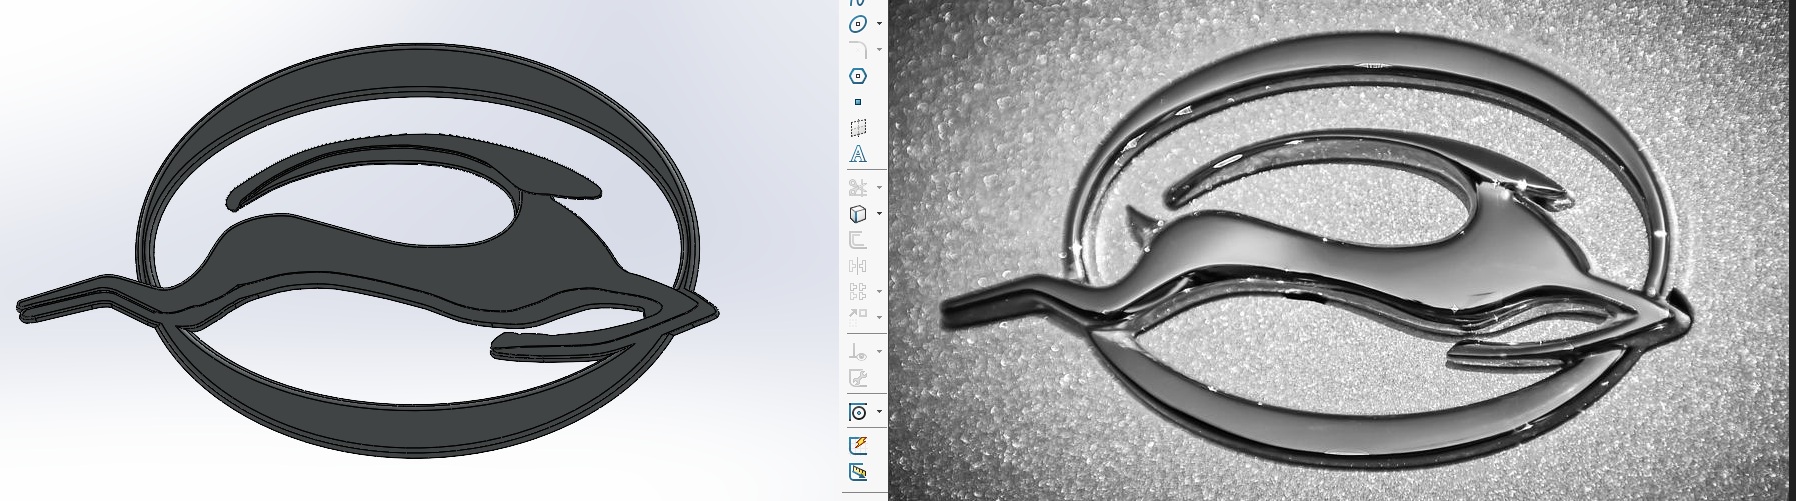This screenshot has height=501, width=1796.
Task: Open the Sketch Fillet dropdown arrow
Action: click(879, 50)
